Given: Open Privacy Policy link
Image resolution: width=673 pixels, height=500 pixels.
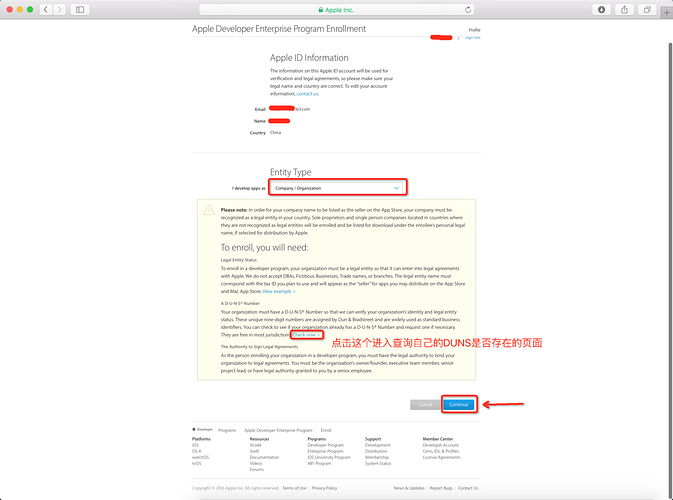Looking at the screenshot, I should [324, 488].
